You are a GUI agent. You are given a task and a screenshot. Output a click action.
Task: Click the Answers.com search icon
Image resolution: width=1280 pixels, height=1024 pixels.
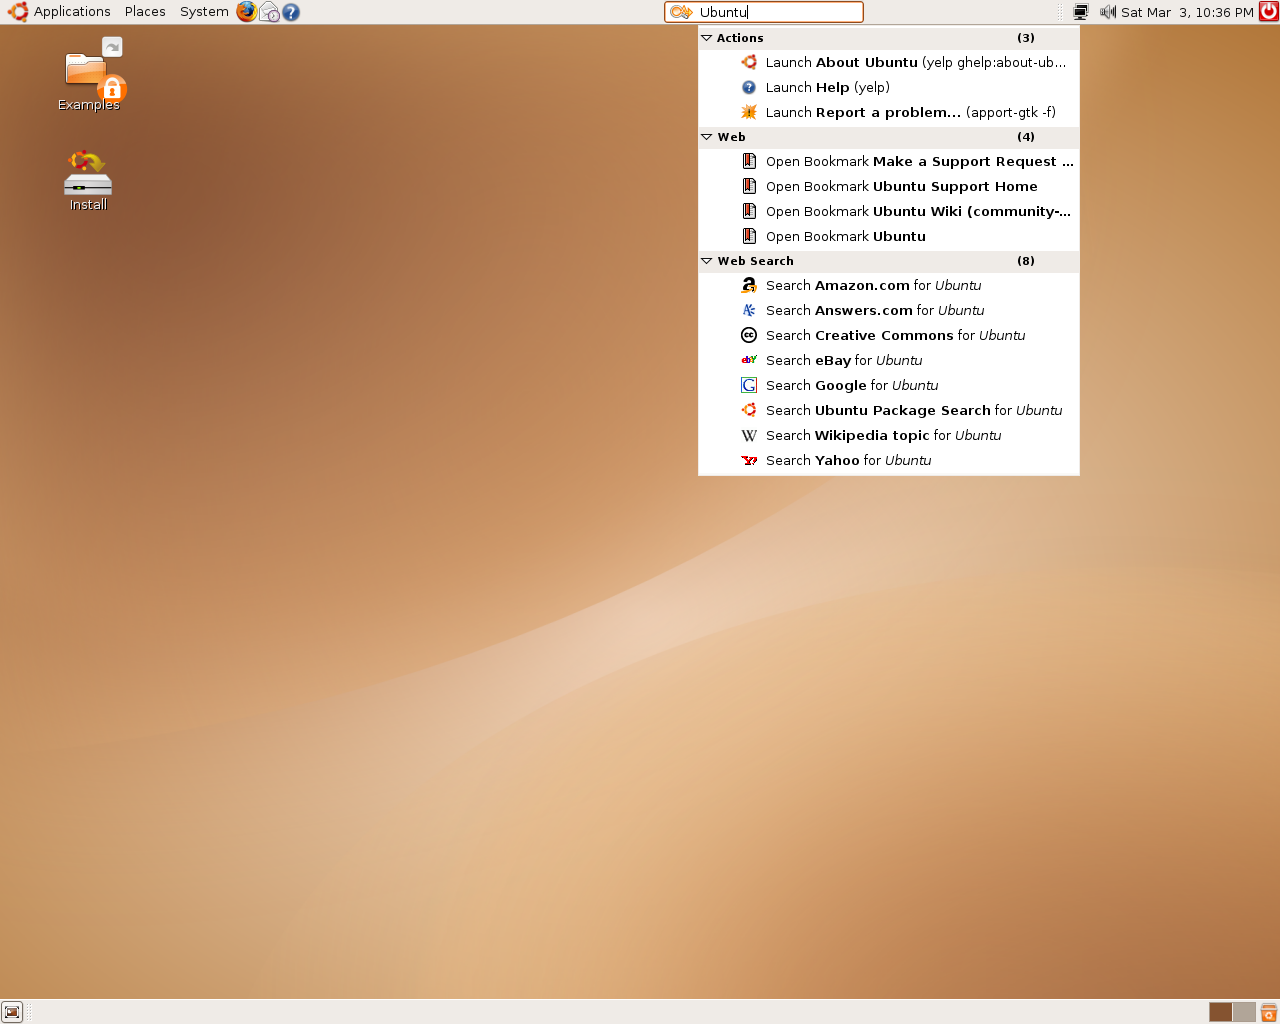click(749, 310)
